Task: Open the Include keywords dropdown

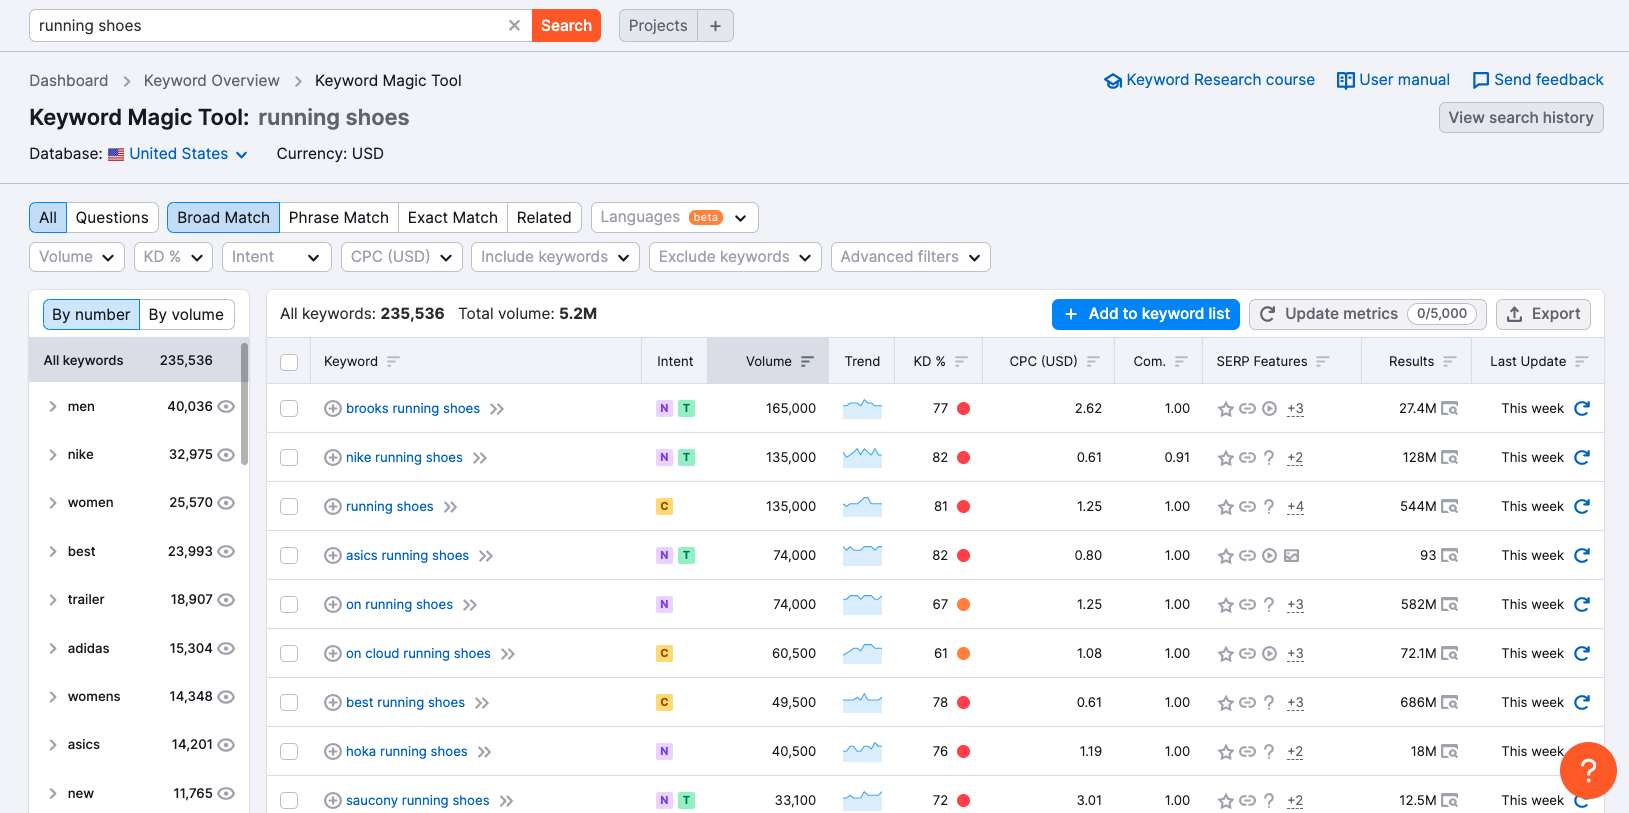Action: 555,257
